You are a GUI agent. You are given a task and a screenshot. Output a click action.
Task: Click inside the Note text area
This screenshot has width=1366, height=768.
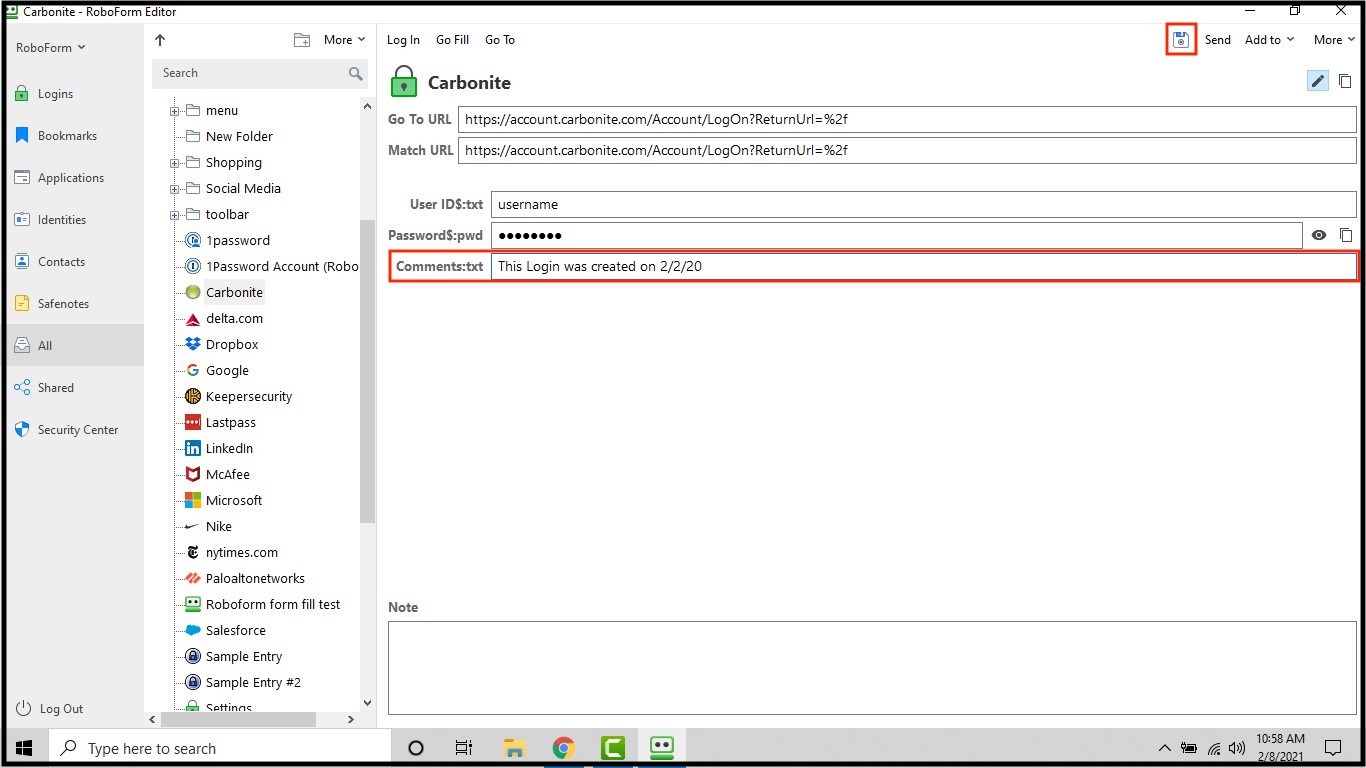coord(872,668)
